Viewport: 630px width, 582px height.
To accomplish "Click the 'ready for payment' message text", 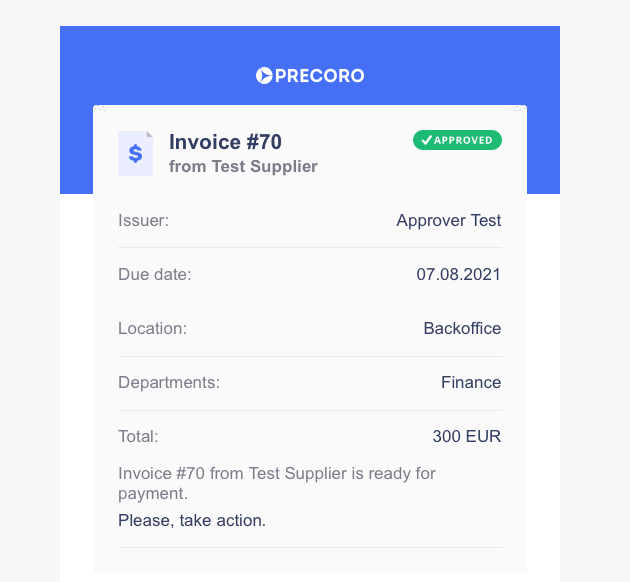I will click(277, 484).
